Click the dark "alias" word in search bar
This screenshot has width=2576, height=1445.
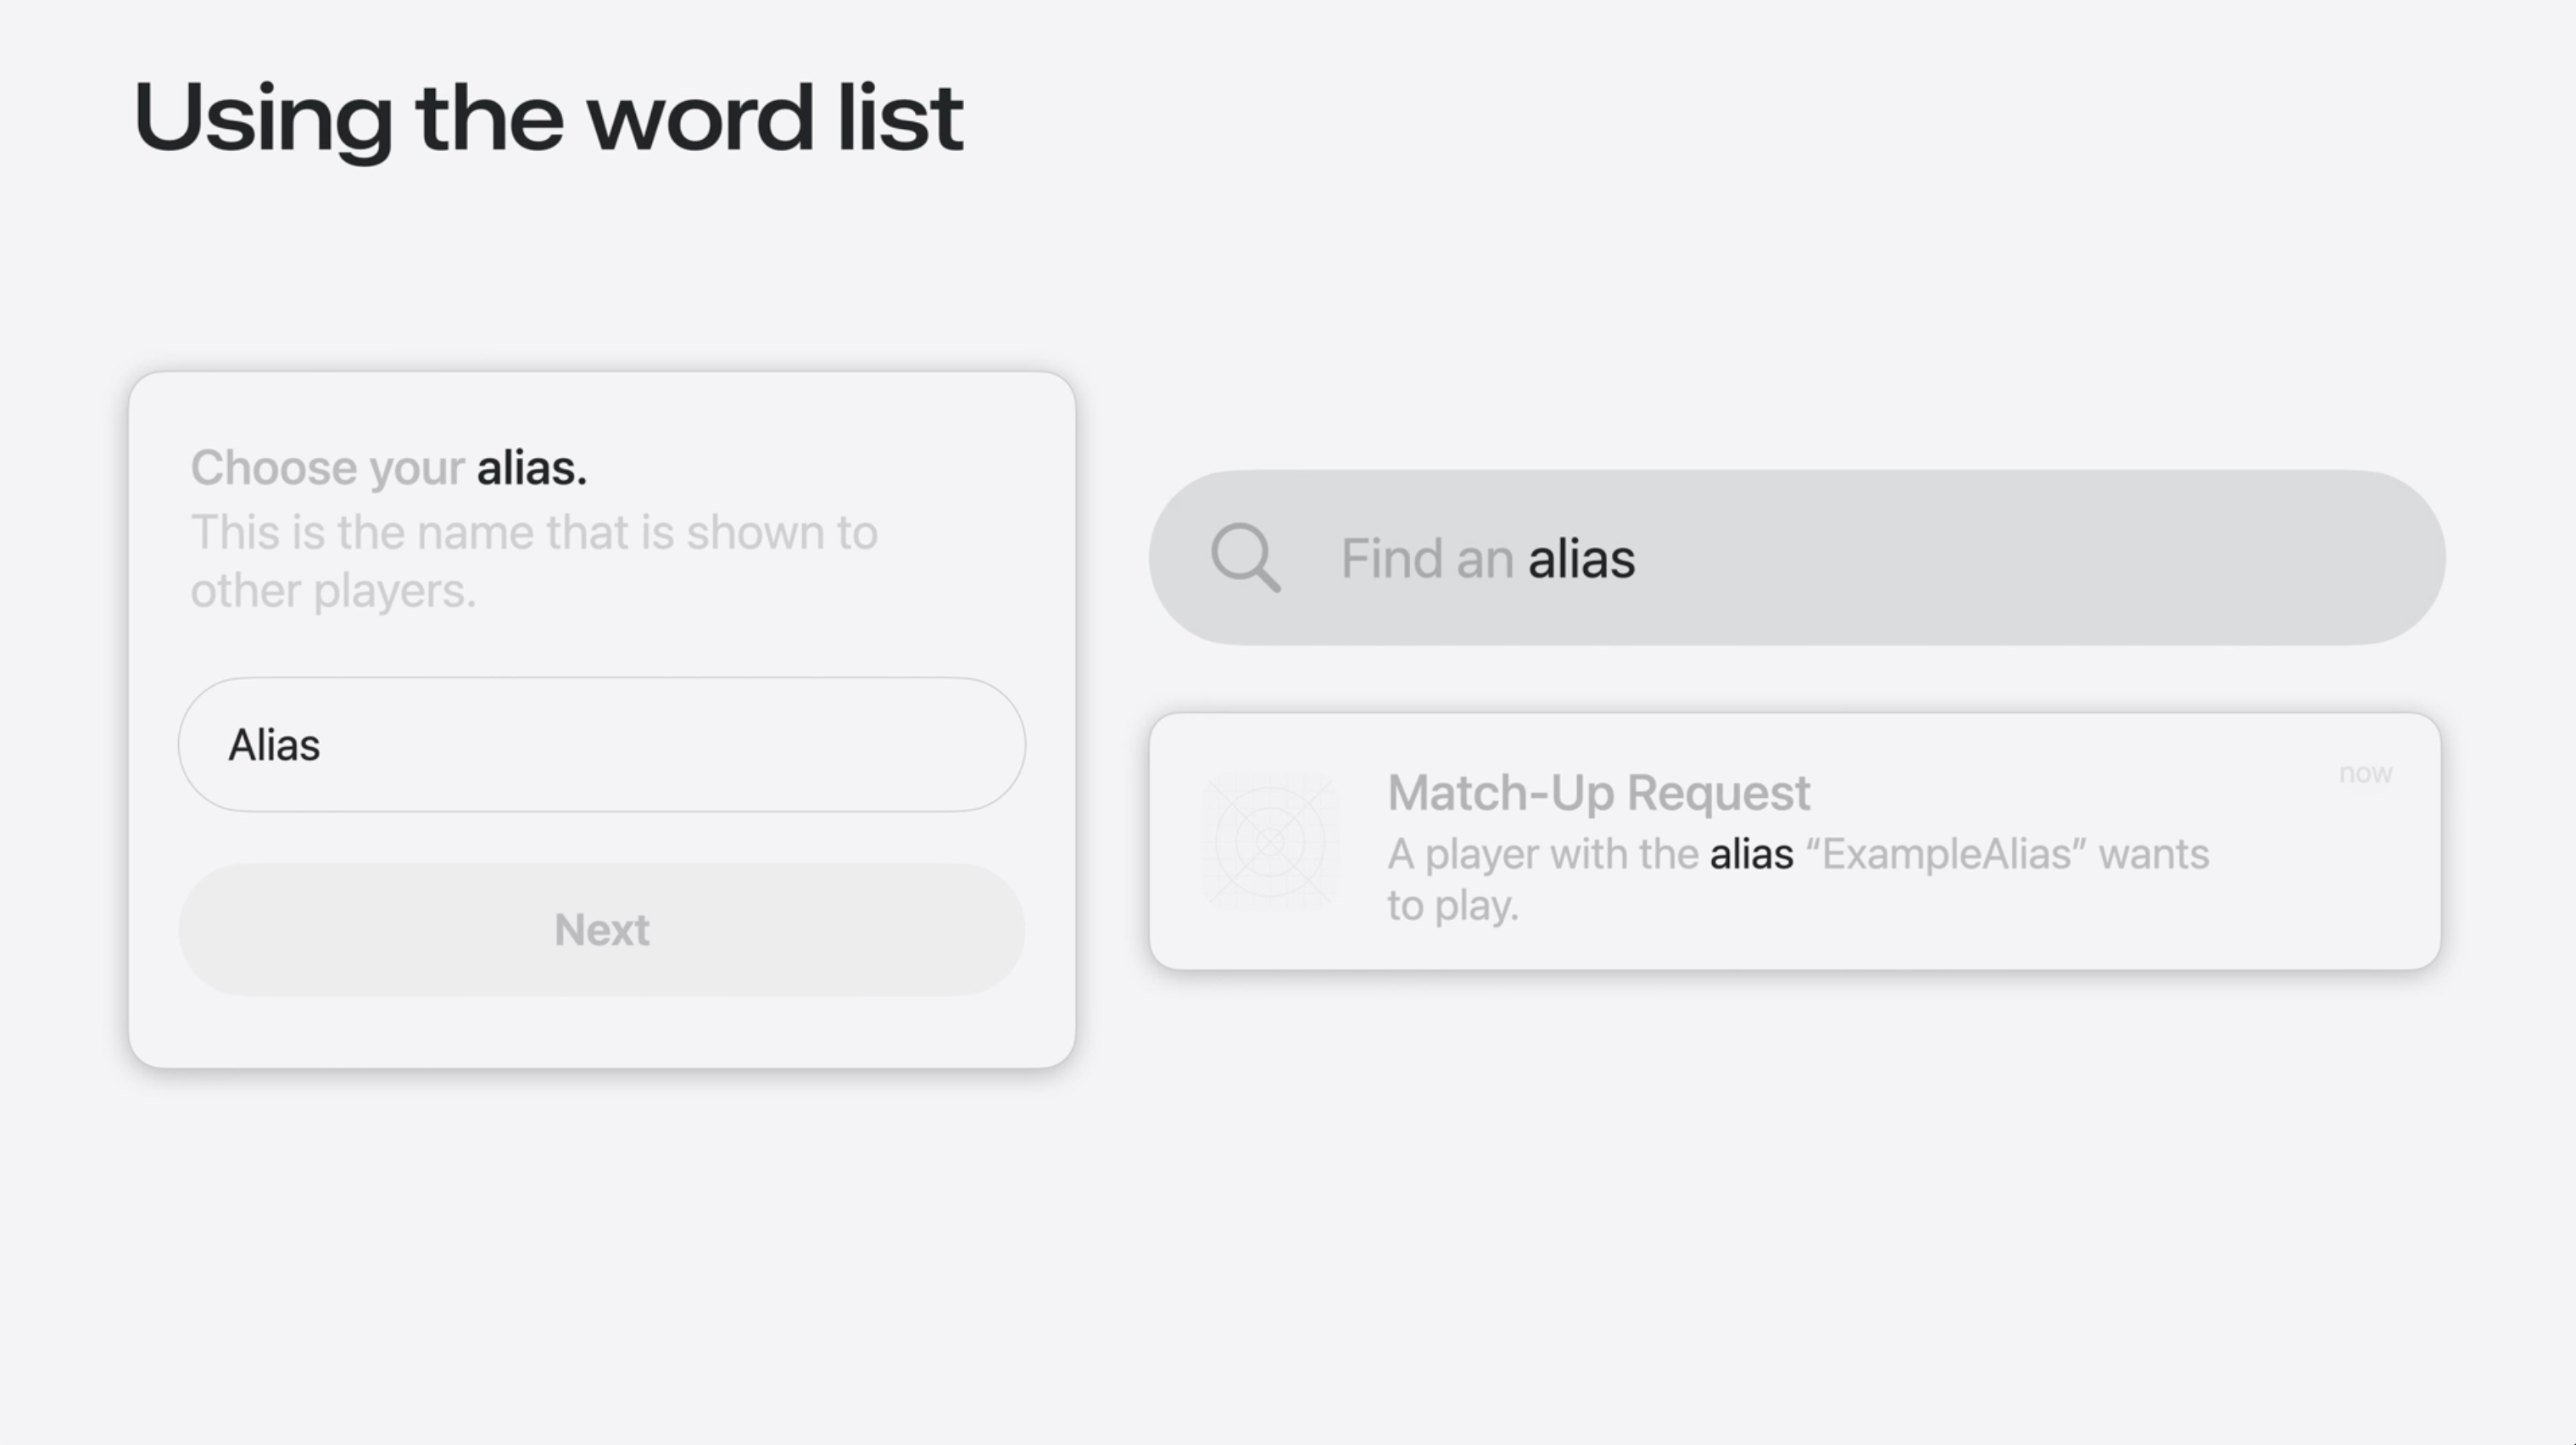point(1581,559)
